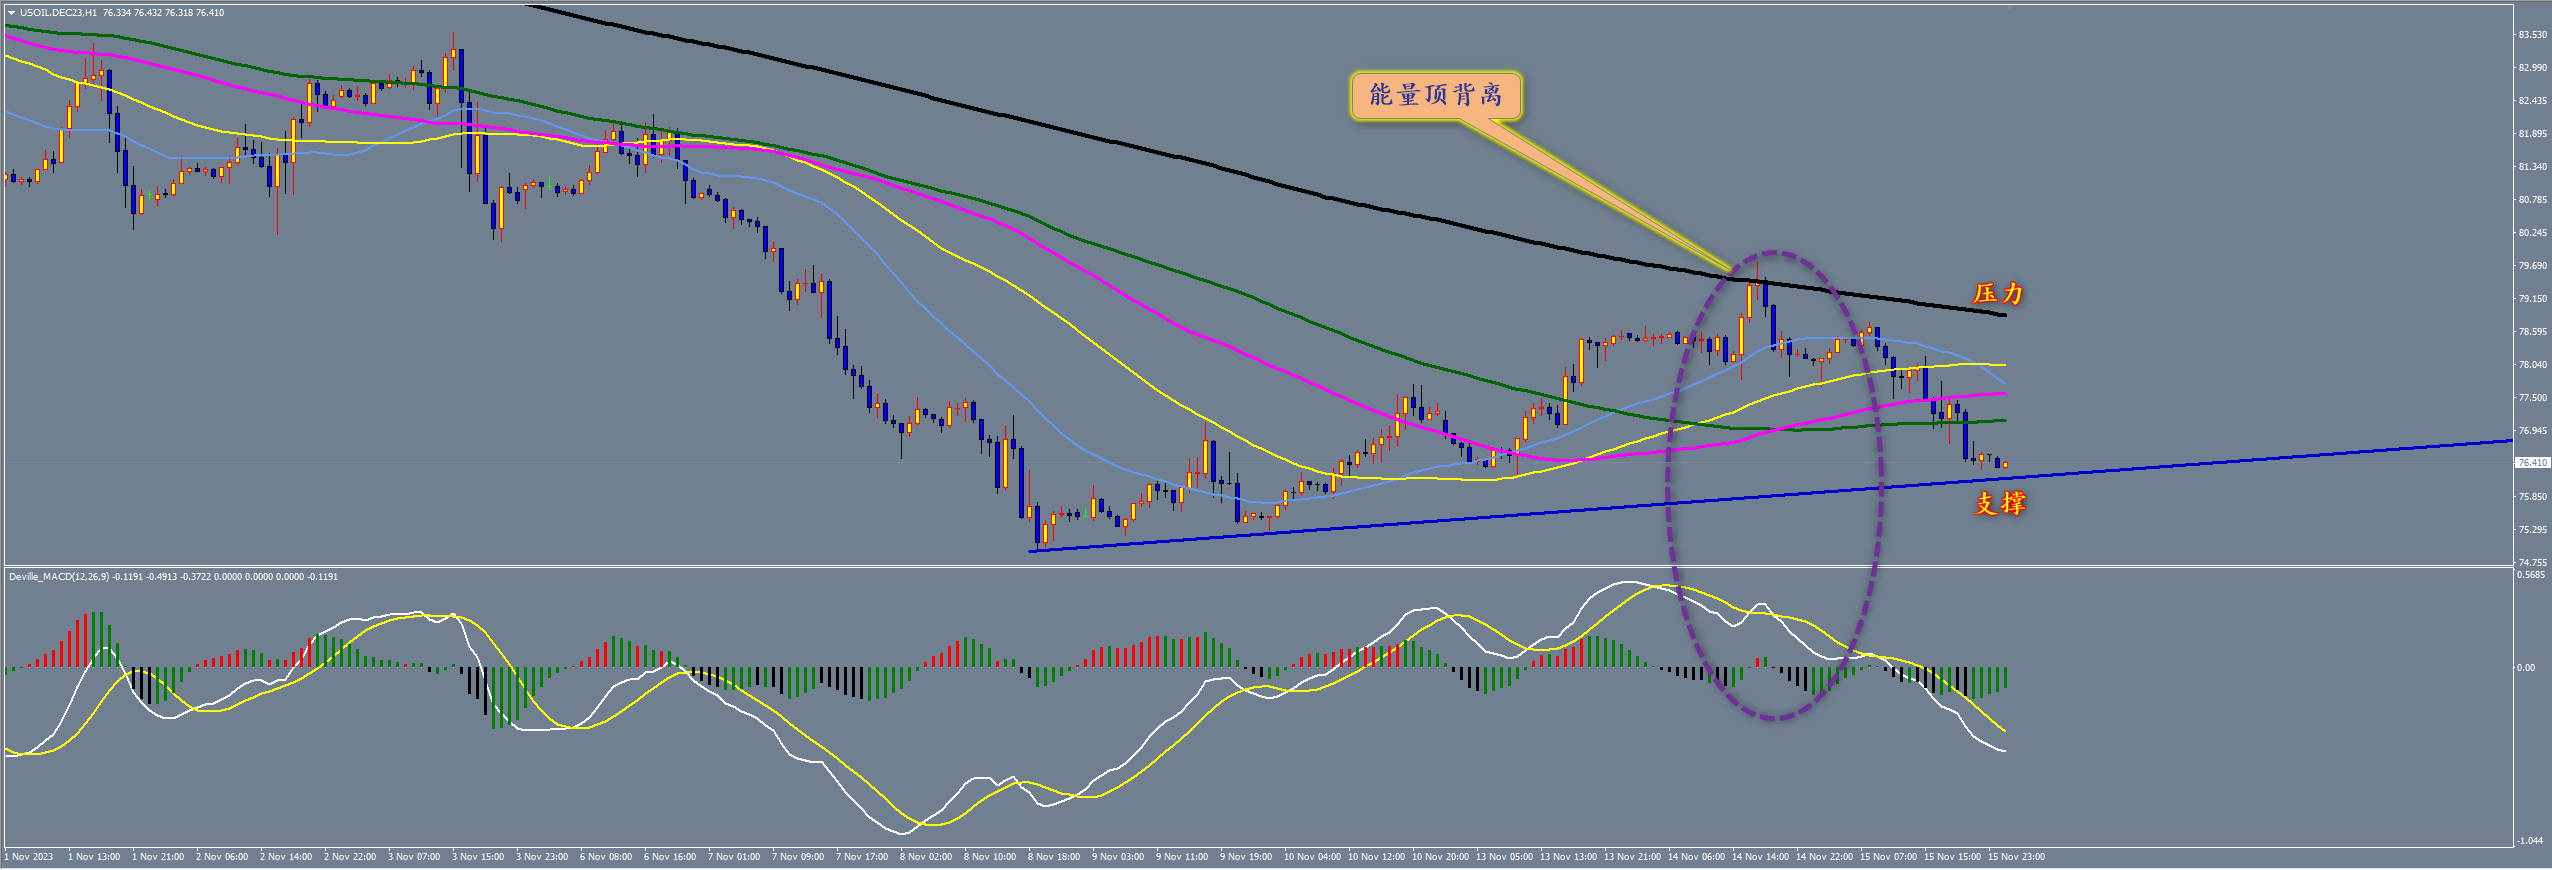Screen dimensions: 2552x870
Task: Click the current price marker 76.410
Action: [x=2532, y=463]
